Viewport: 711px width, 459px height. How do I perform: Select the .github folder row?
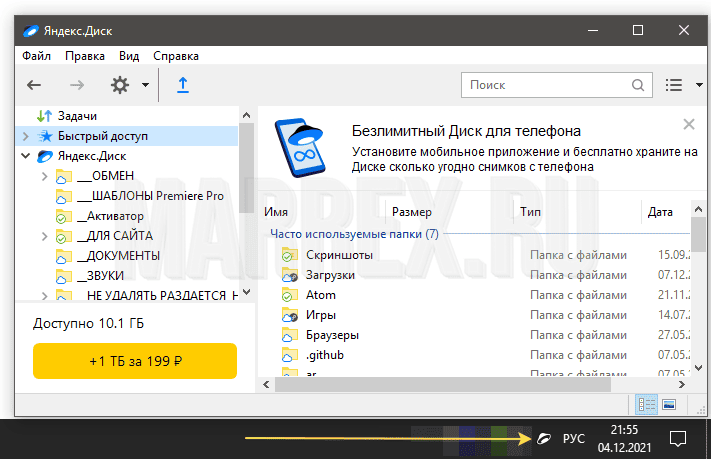pos(485,355)
